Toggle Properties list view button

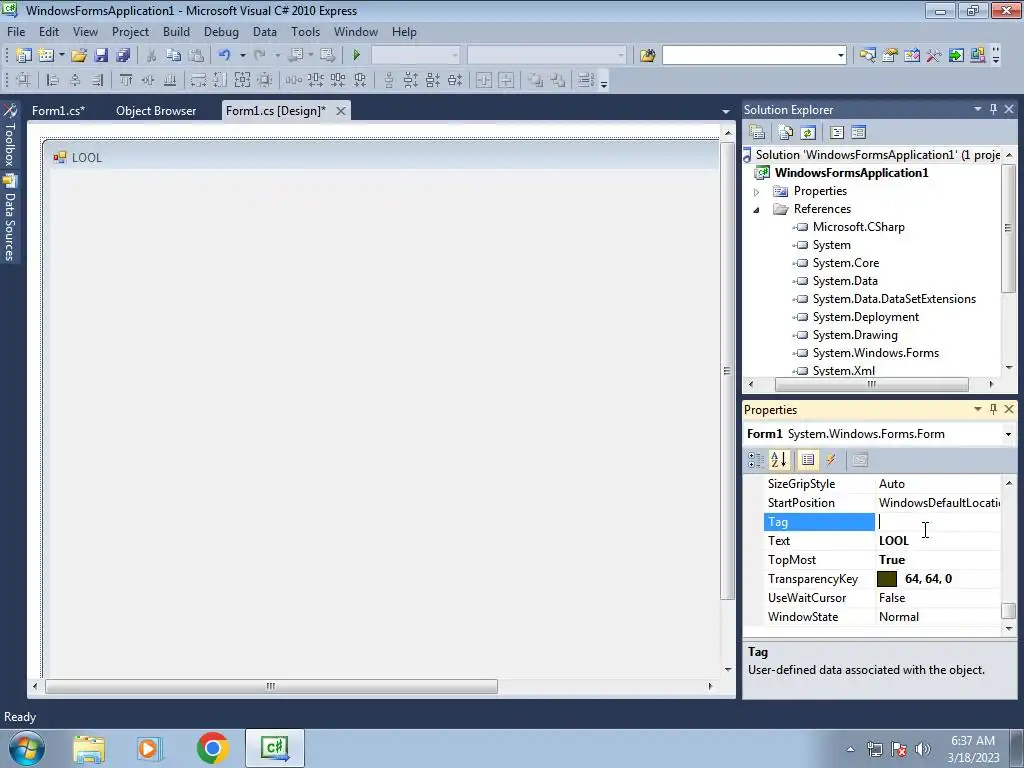click(808, 460)
